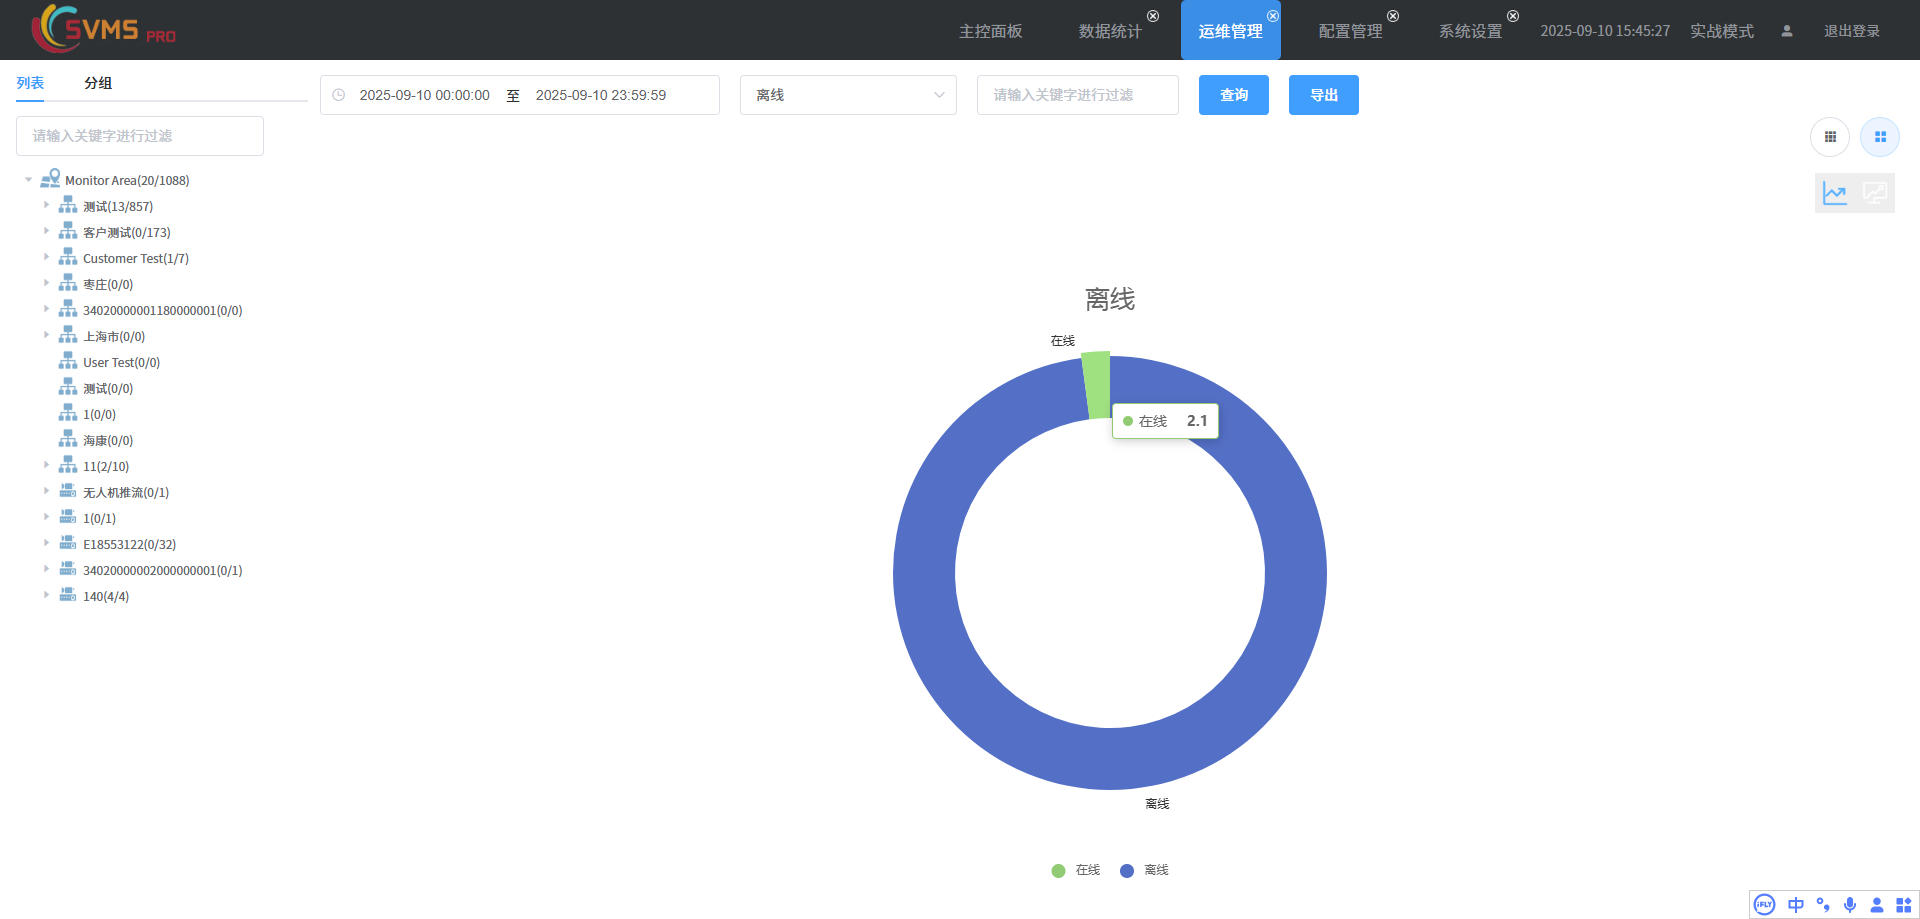The width and height of the screenshot is (1920, 919).
Task: Close the 系统设置 tab using its X icon
Action: [x=1513, y=16]
